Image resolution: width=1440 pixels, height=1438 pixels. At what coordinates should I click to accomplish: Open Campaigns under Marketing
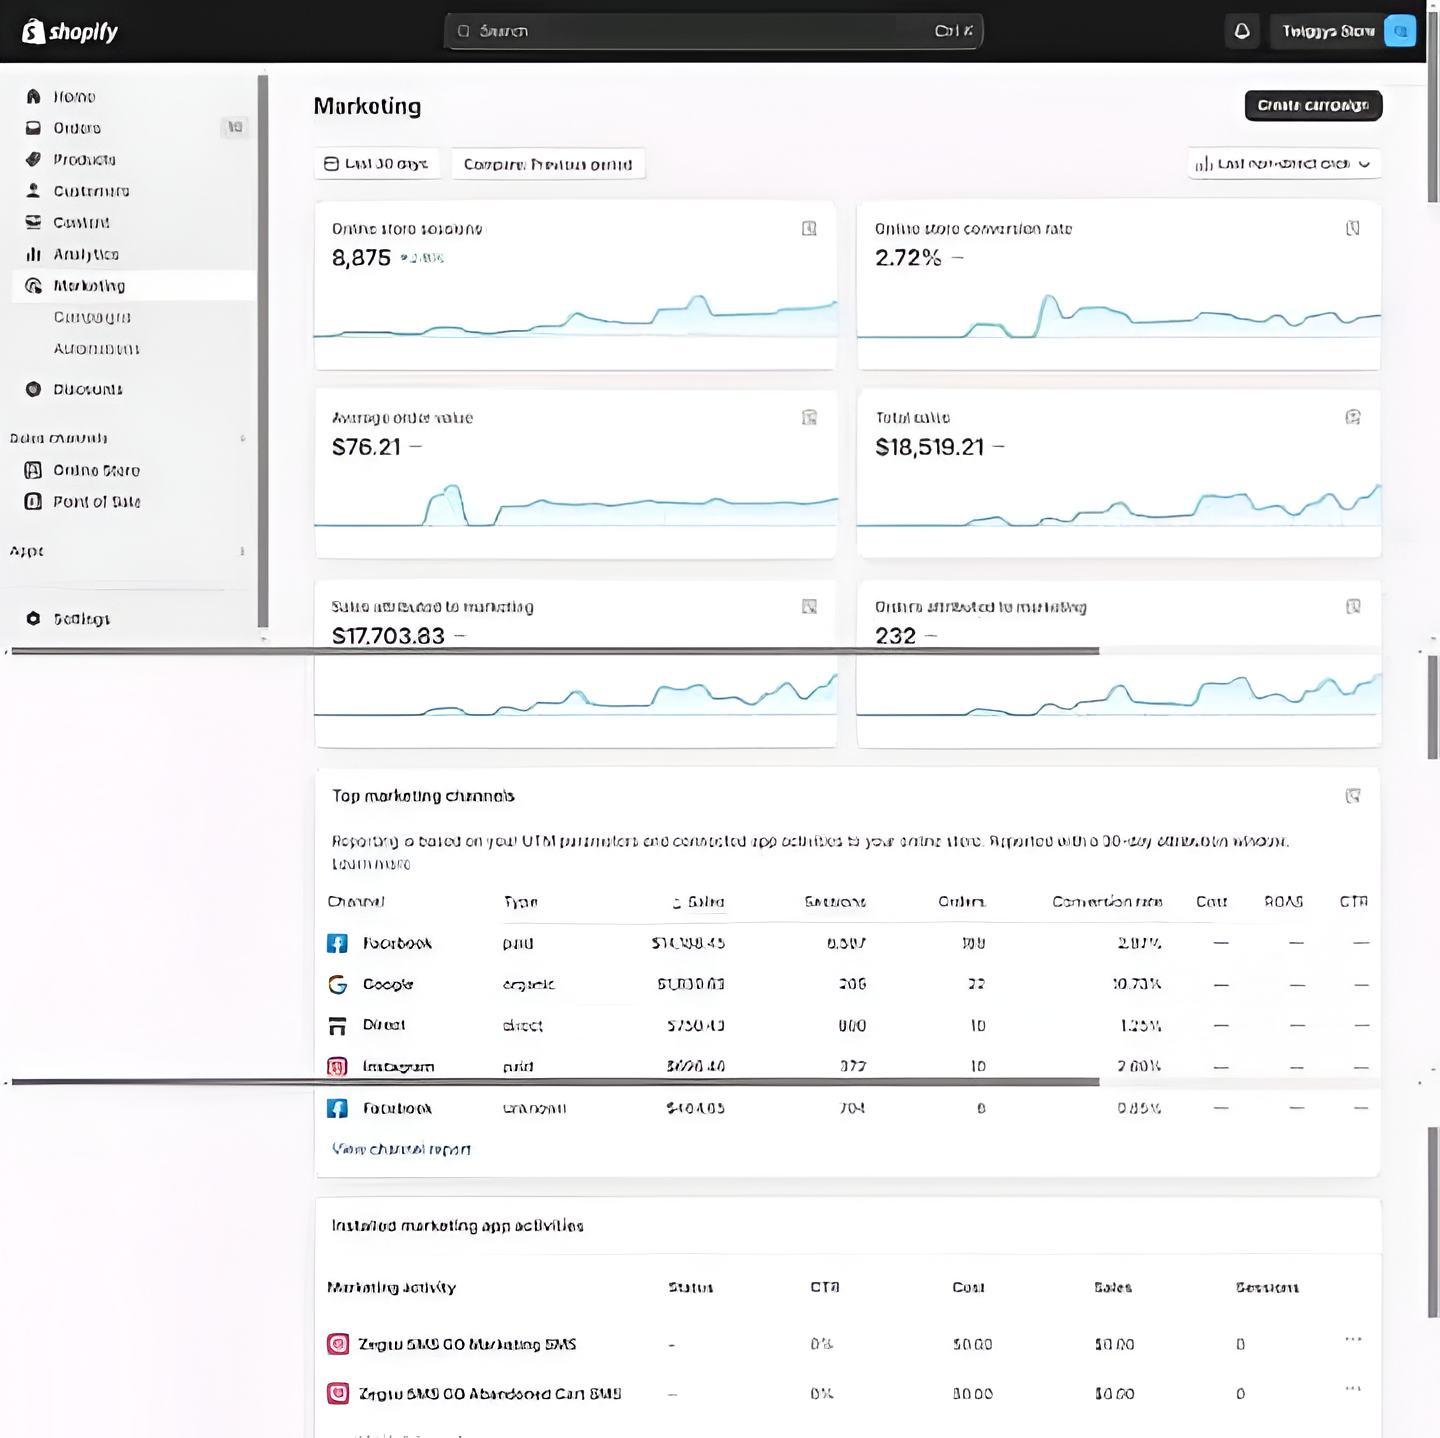[x=92, y=317]
